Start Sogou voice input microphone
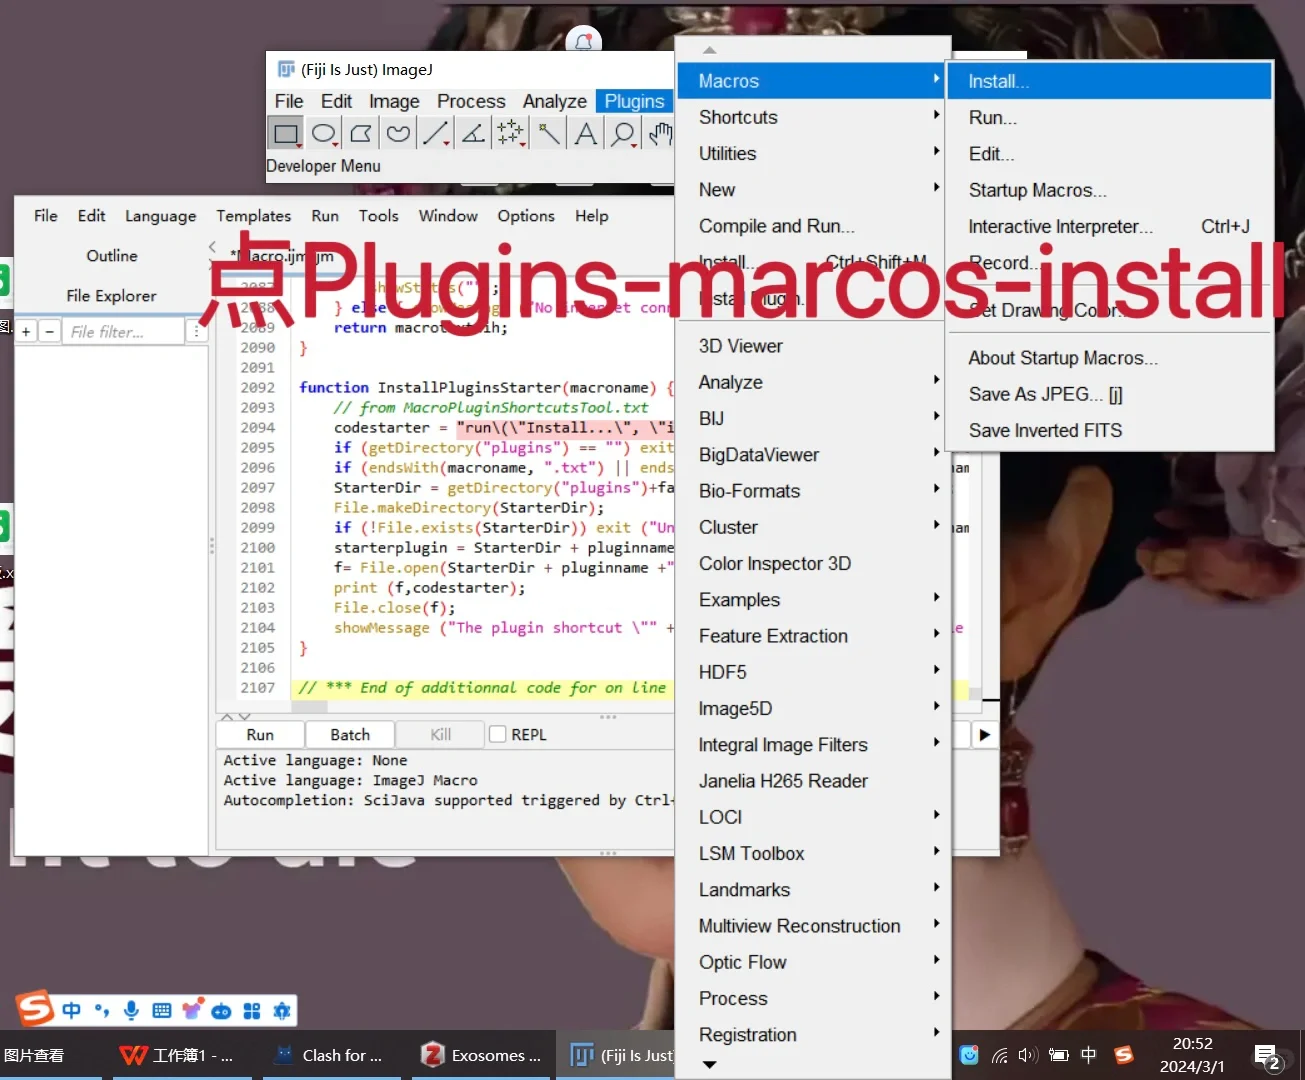Viewport: 1305px width, 1080px height. click(x=131, y=1010)
